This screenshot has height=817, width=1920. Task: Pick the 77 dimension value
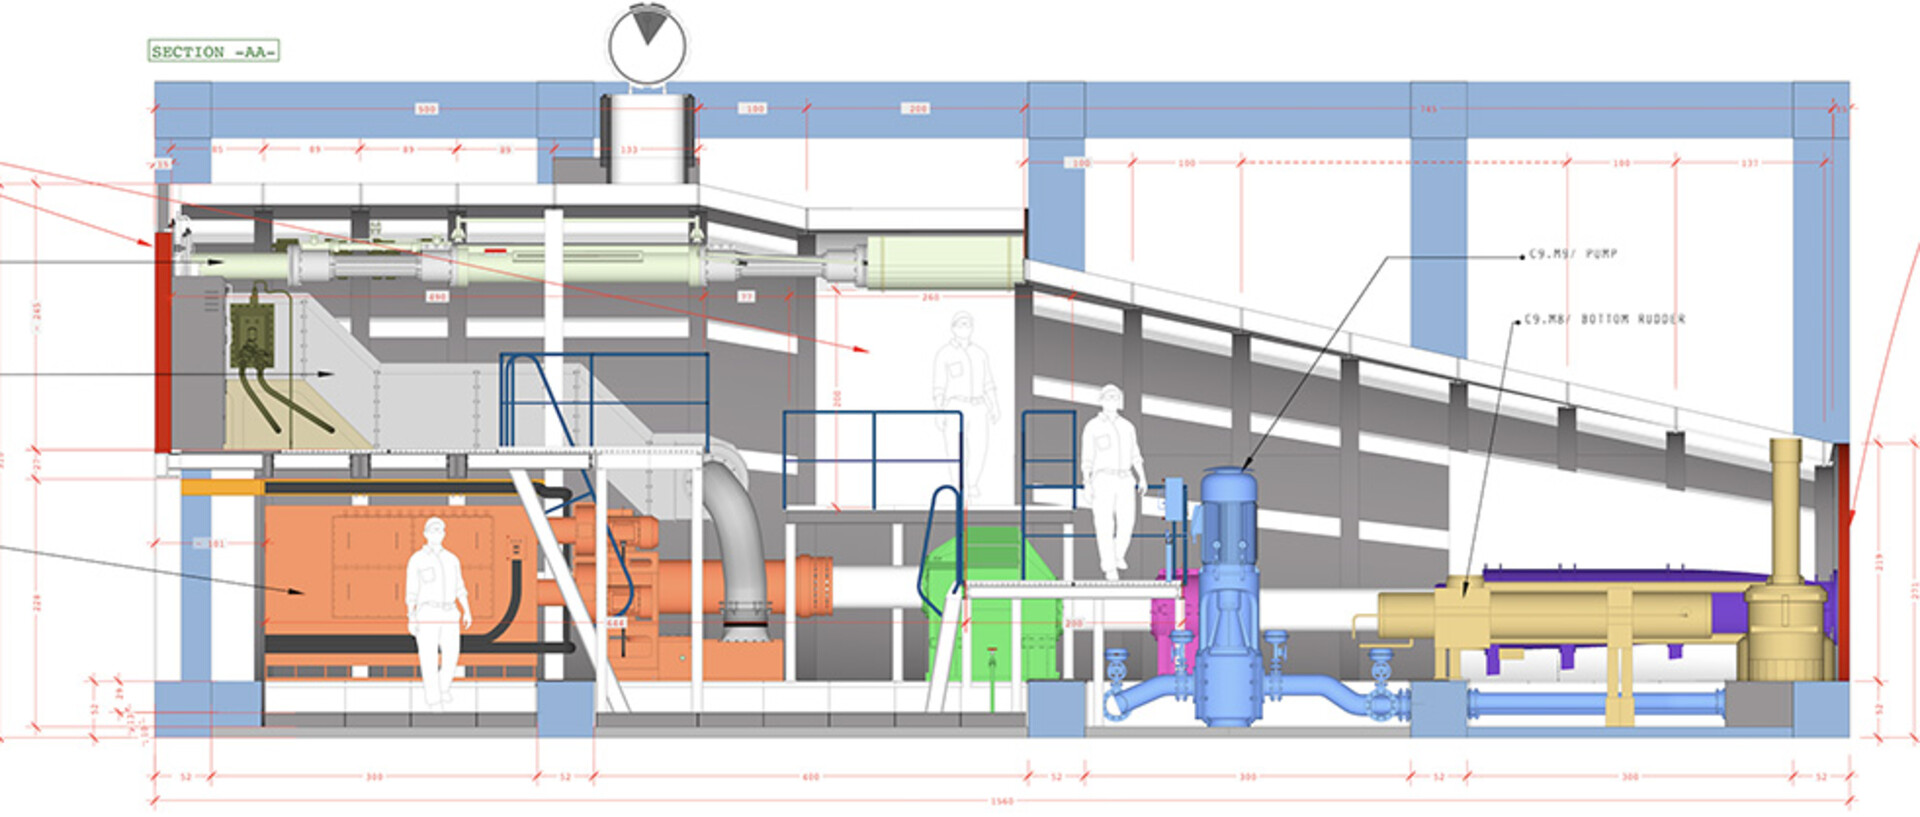746,297
